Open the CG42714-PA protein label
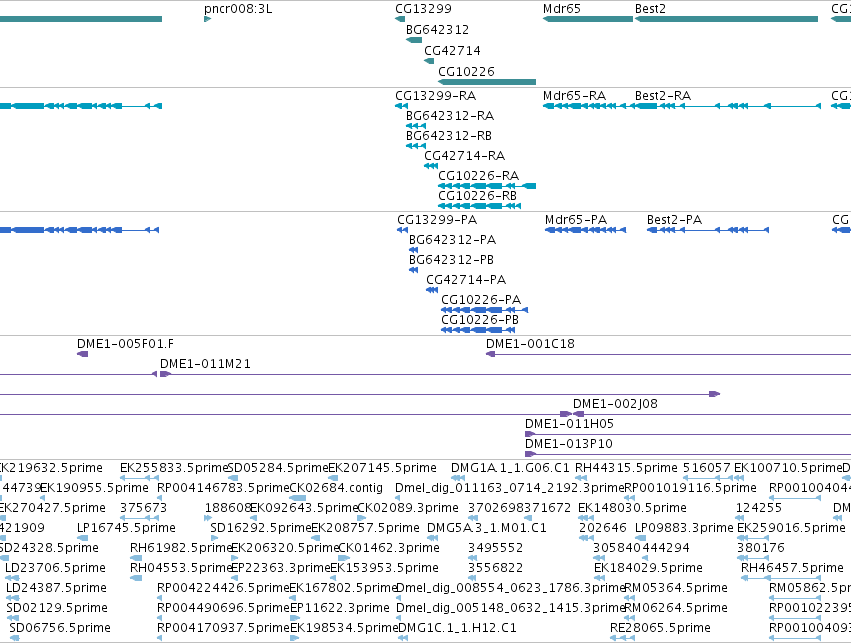 coord(466,281)
